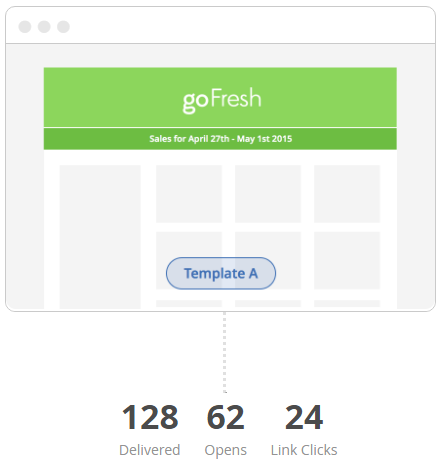Click the first gray window dot

click(25, 27)
